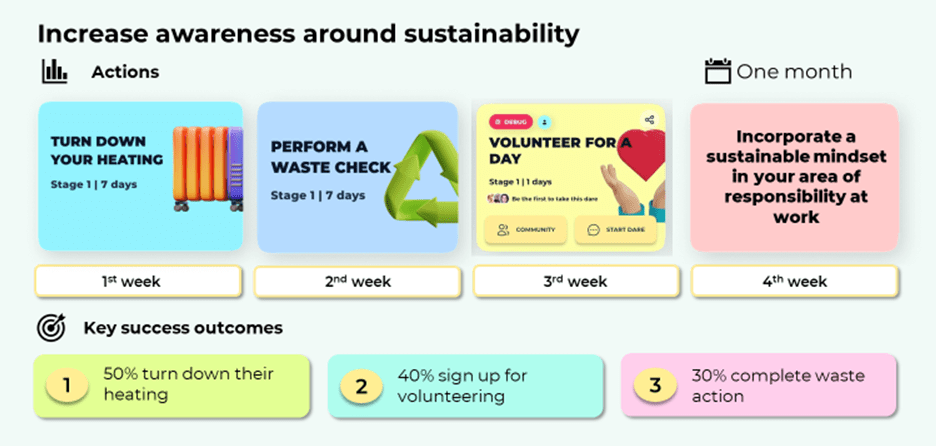Open the Perform a Waste Check card

point(358,177)
